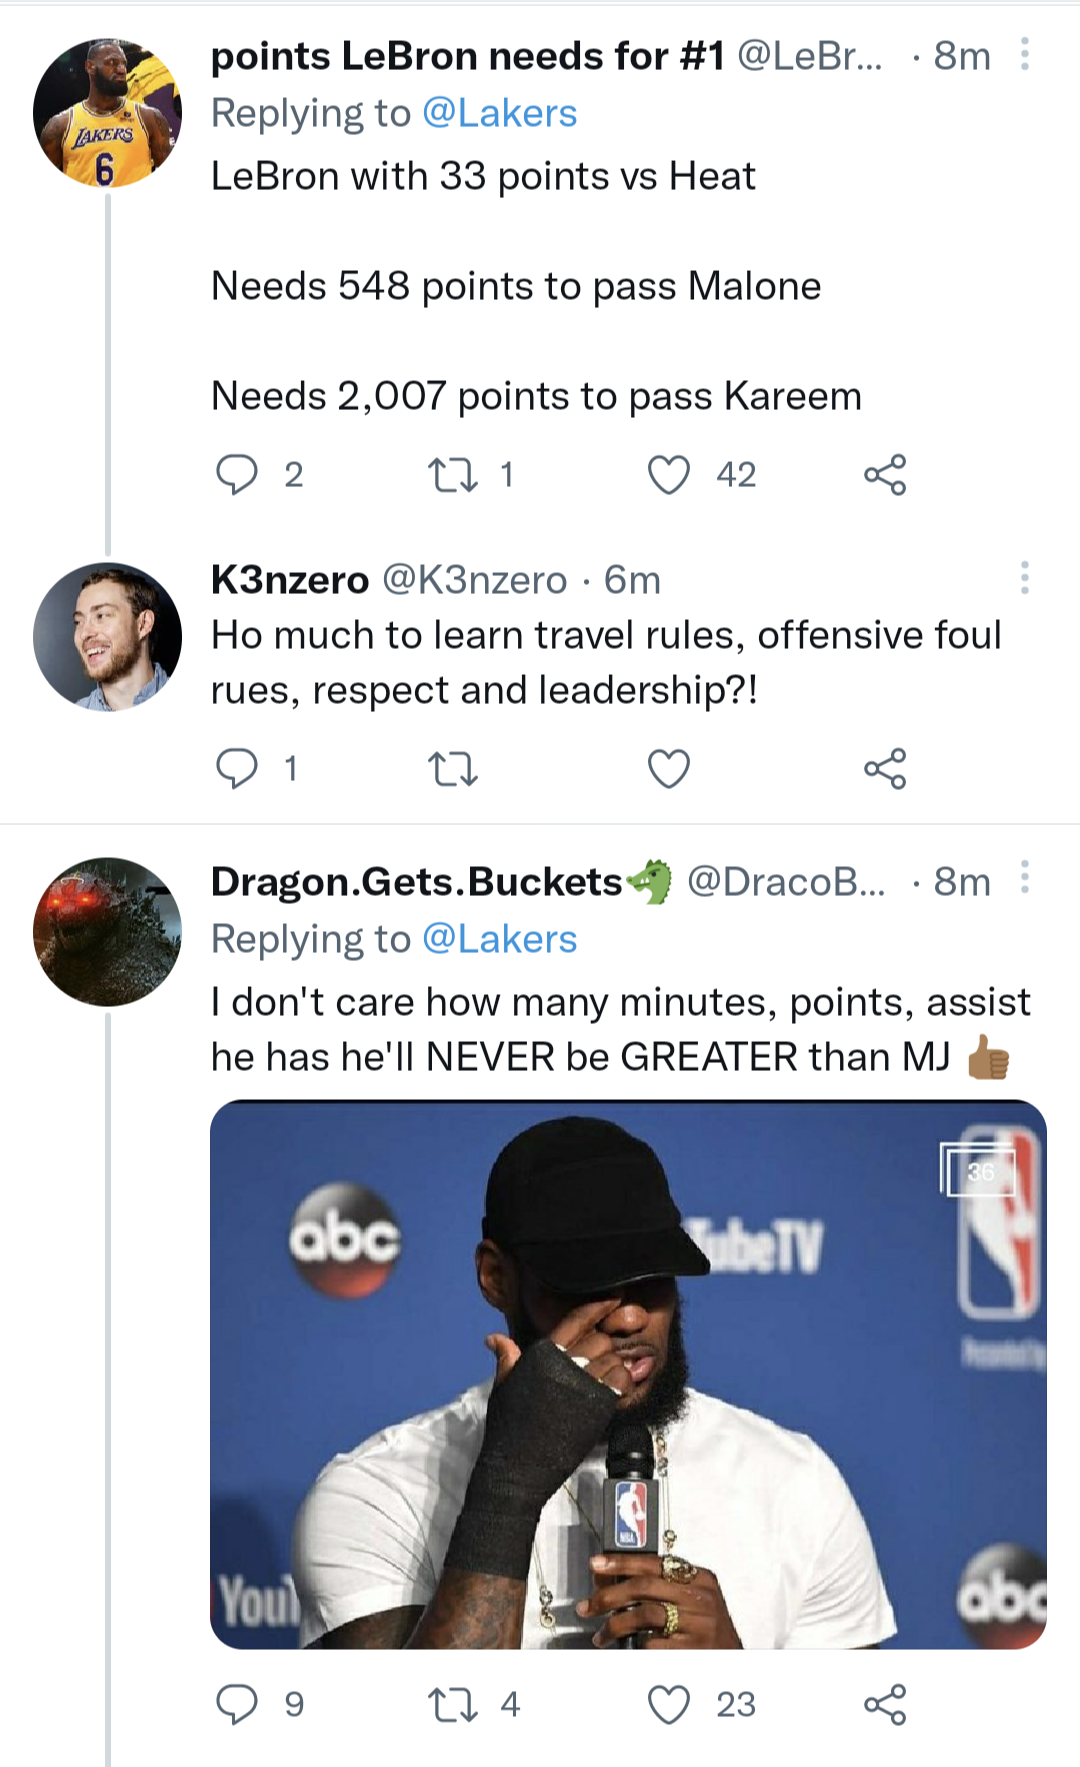Share the LeBron points tracker tweet
The width and height of the screenshot is (1080, 1767).
click(x=885, y=474)
